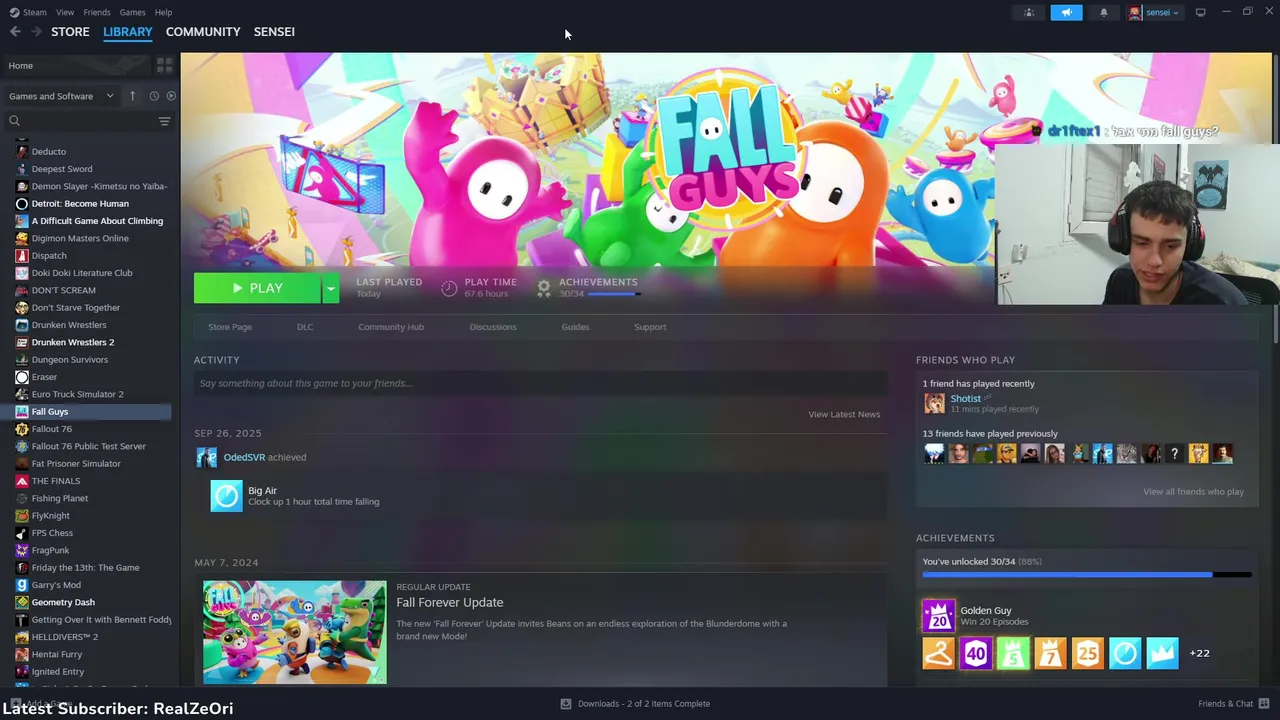The width and height of the screenshot is (1280, 720).
Task: Open the Support link
Action: point(650,327)
